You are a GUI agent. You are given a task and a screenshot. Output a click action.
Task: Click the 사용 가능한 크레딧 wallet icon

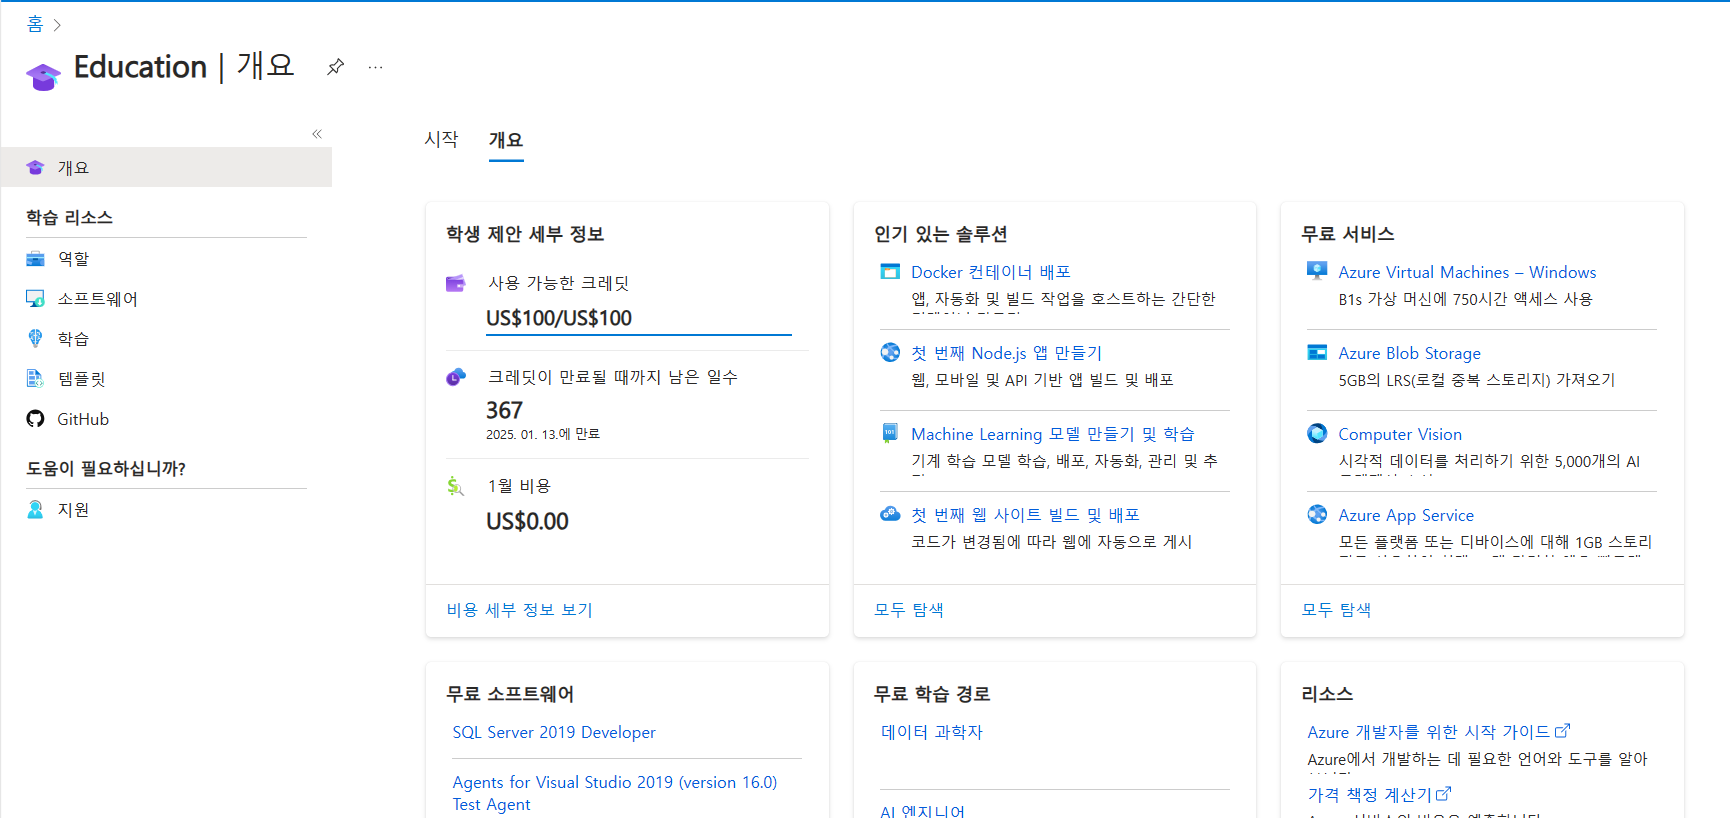[x=456, y=283]
